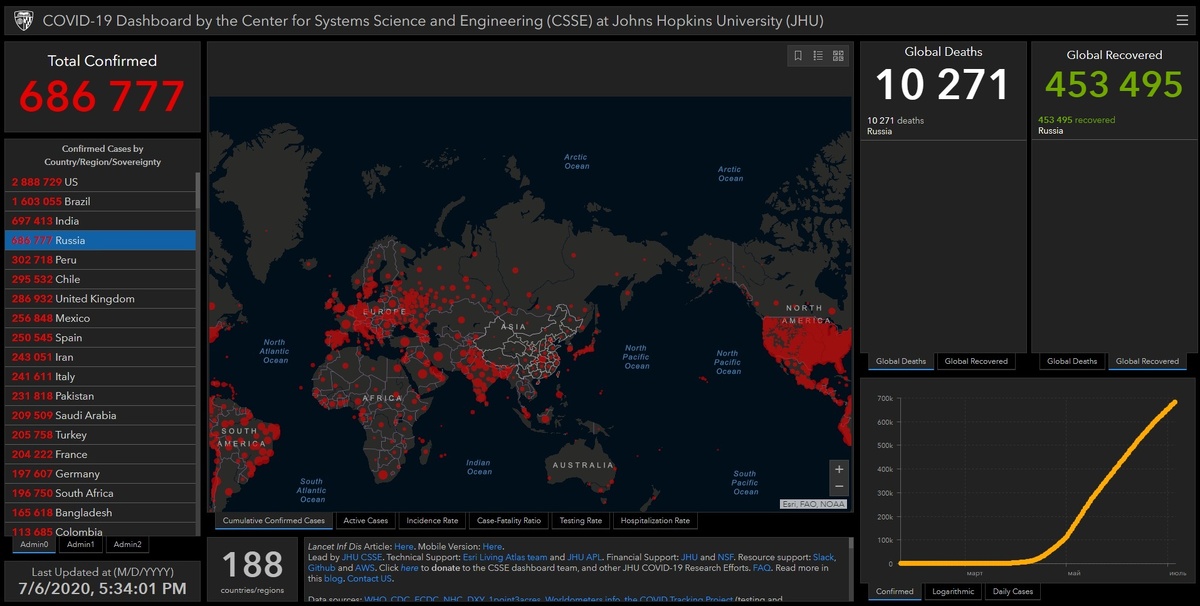
Task: Switch chart to Daily Cases tab
Action: coord(1013,591)
